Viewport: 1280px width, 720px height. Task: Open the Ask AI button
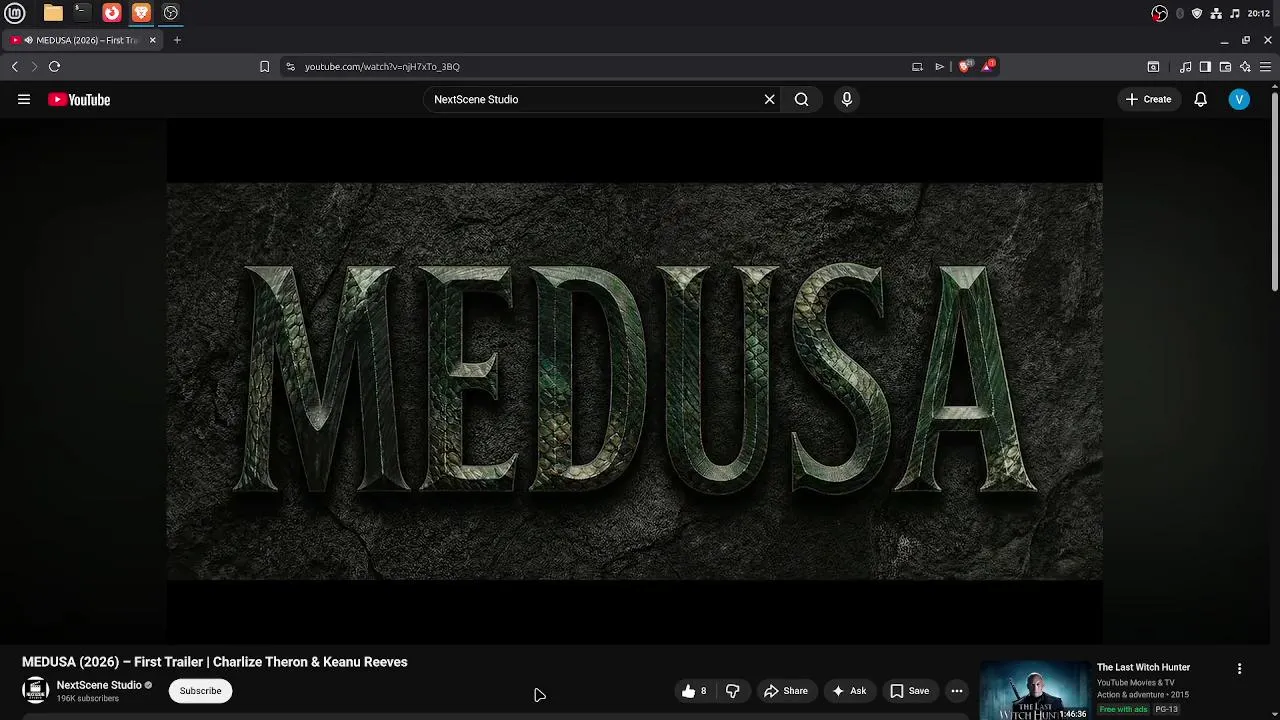[x=848, y=691]
